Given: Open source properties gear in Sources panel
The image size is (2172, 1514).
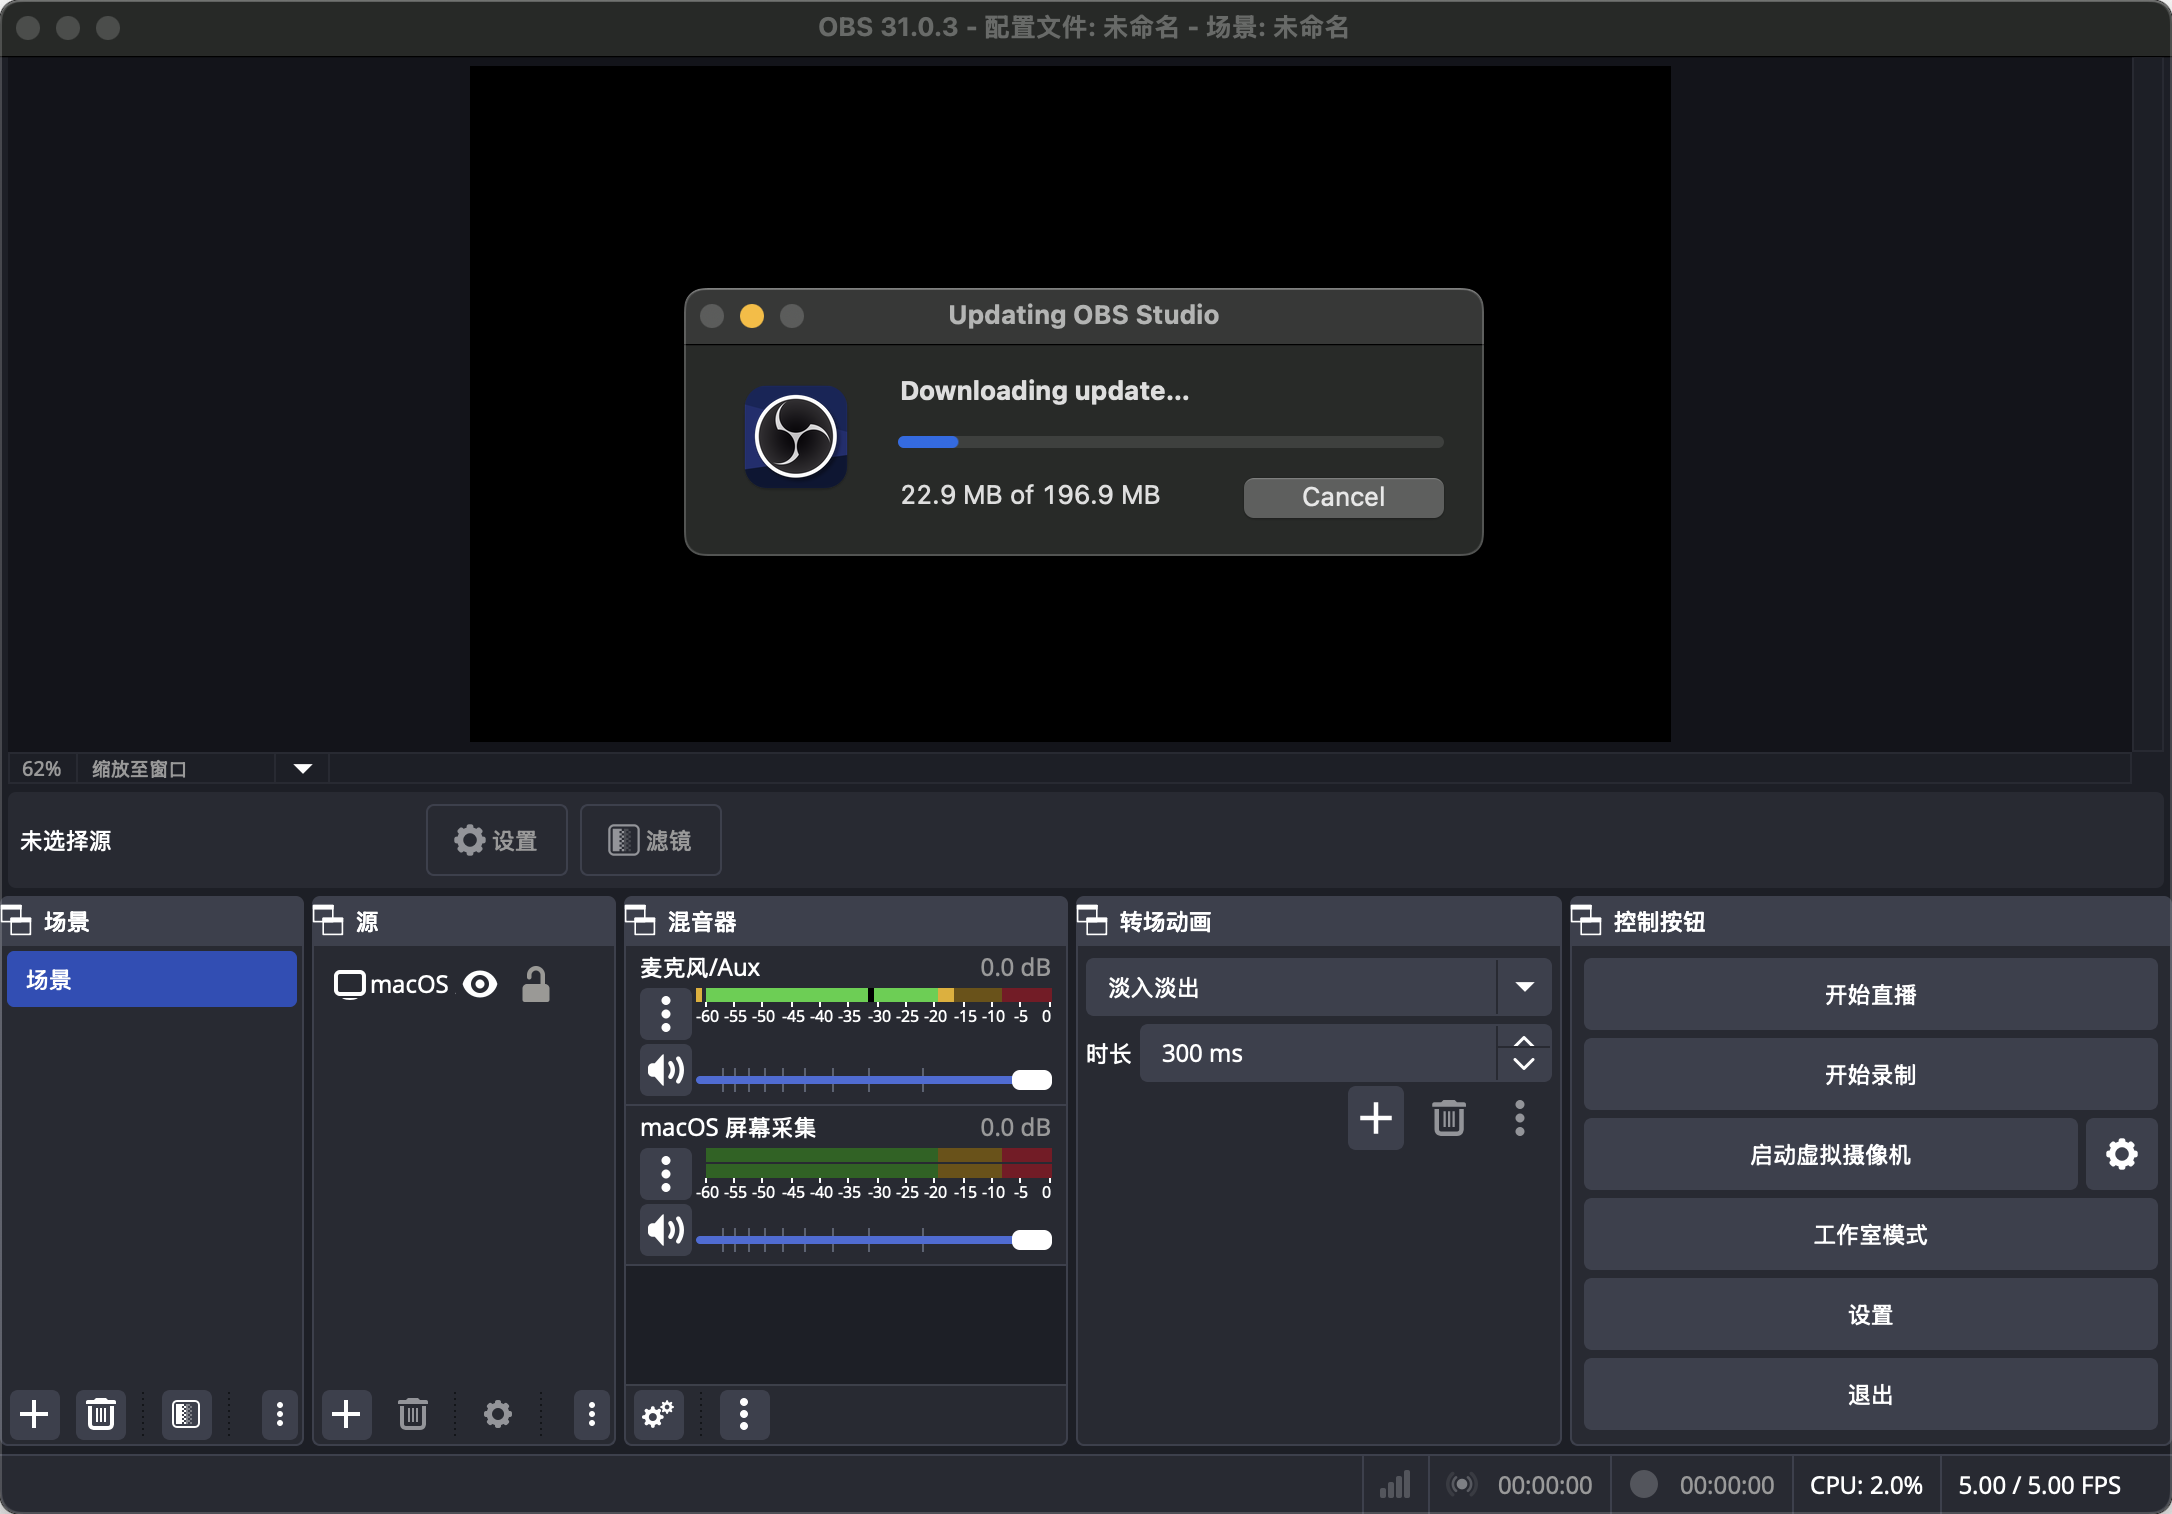Looking at the screenshot, I should click(x=498, y=1414).
